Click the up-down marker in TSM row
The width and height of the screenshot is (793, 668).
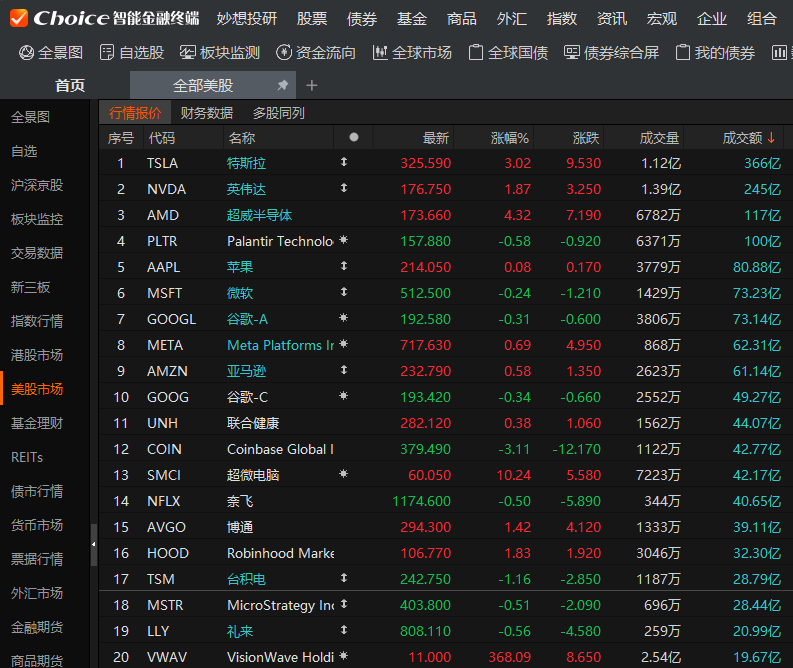(344, 577)
